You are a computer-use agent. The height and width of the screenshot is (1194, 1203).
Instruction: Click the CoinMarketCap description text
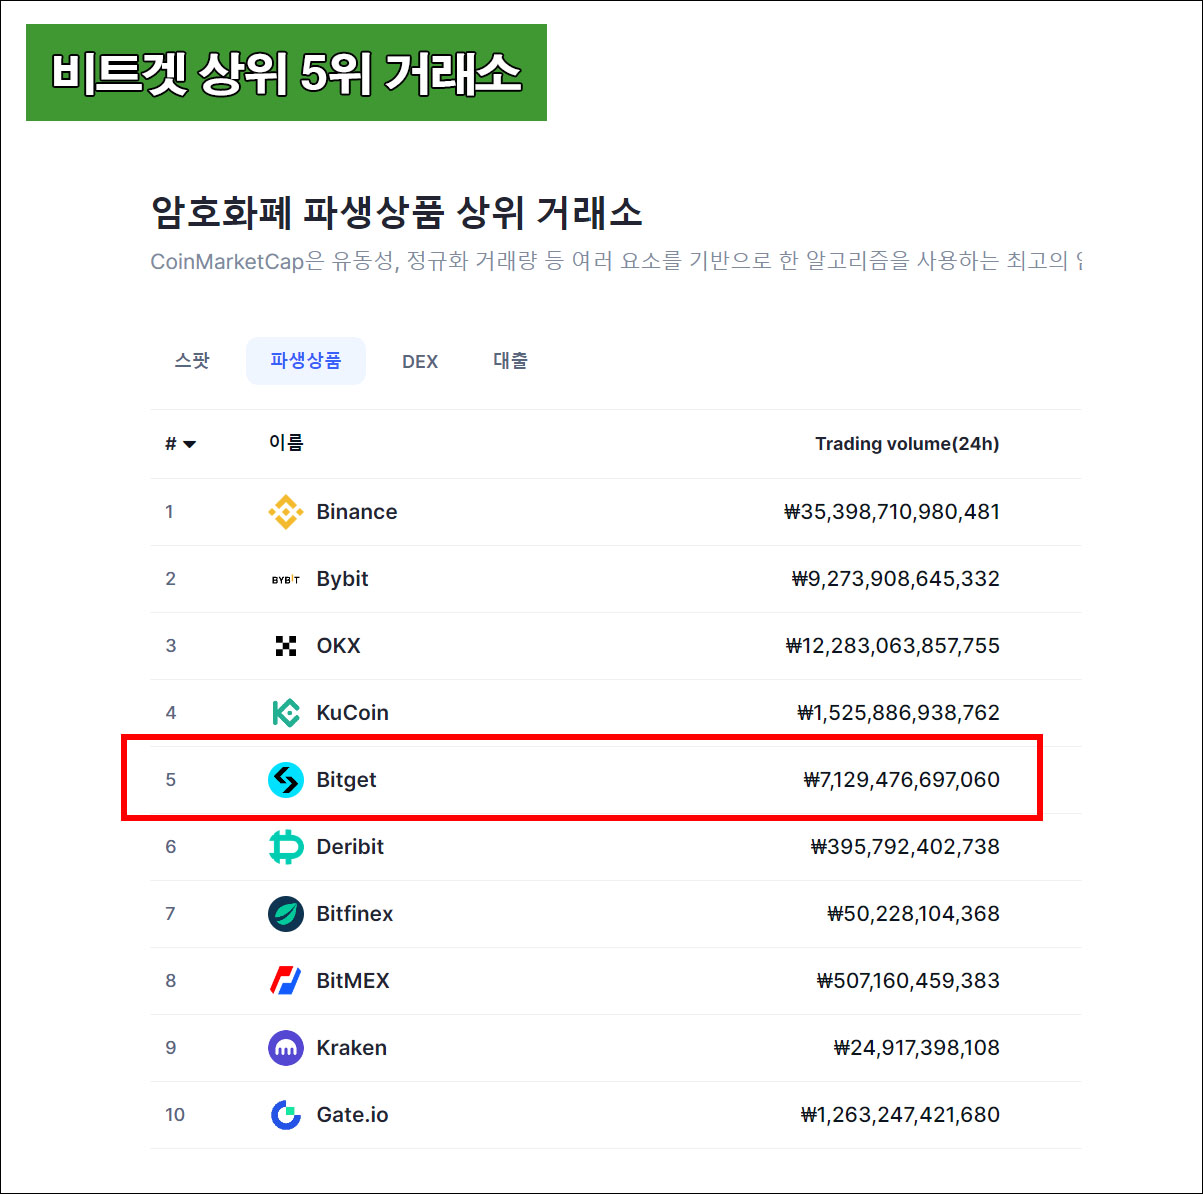tap(616, 262)
